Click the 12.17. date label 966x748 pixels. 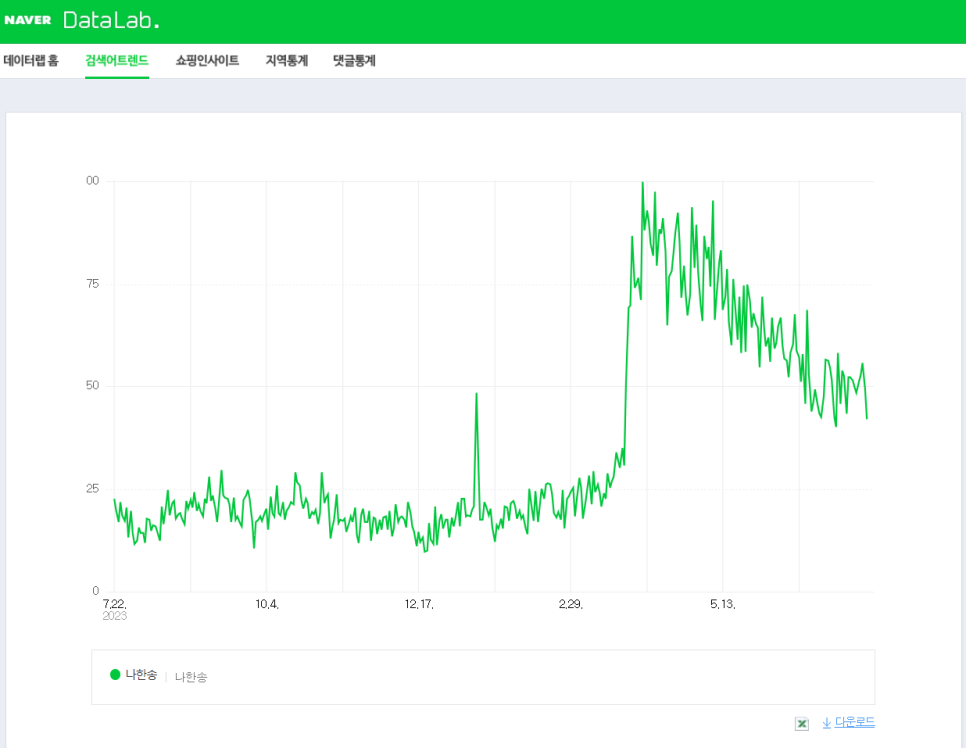coord(419,604)
